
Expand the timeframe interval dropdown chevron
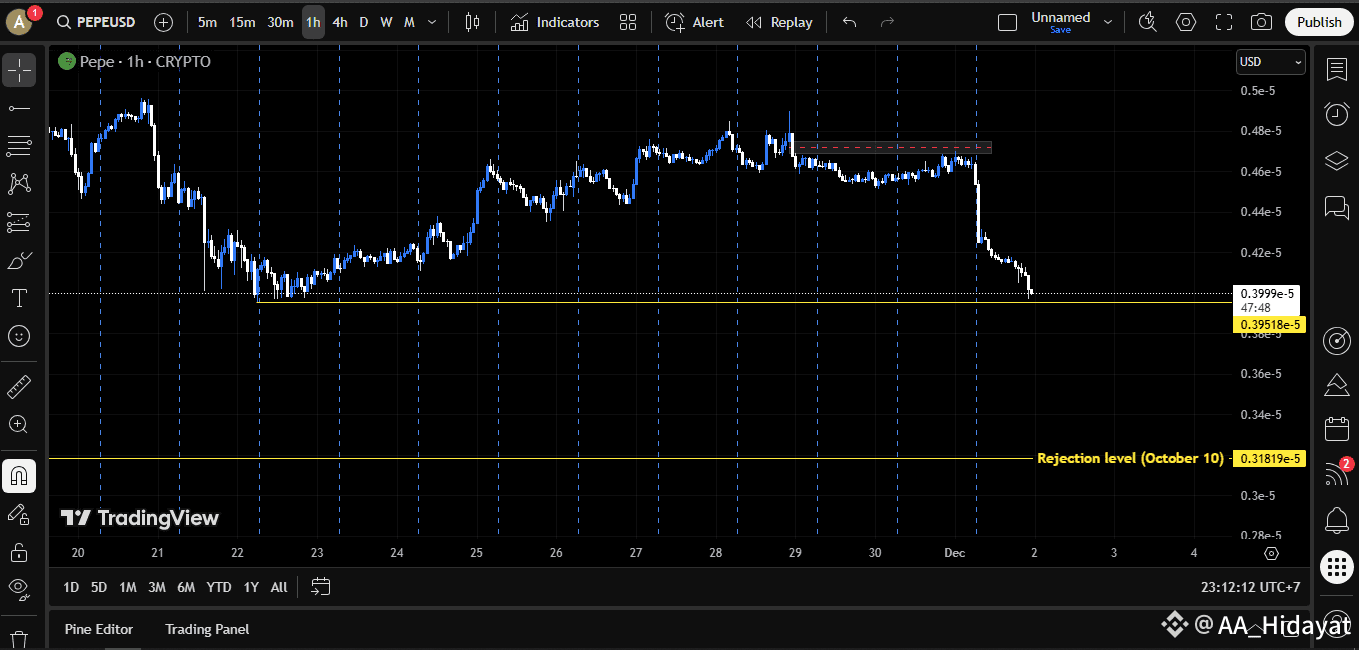click(432, 22)
